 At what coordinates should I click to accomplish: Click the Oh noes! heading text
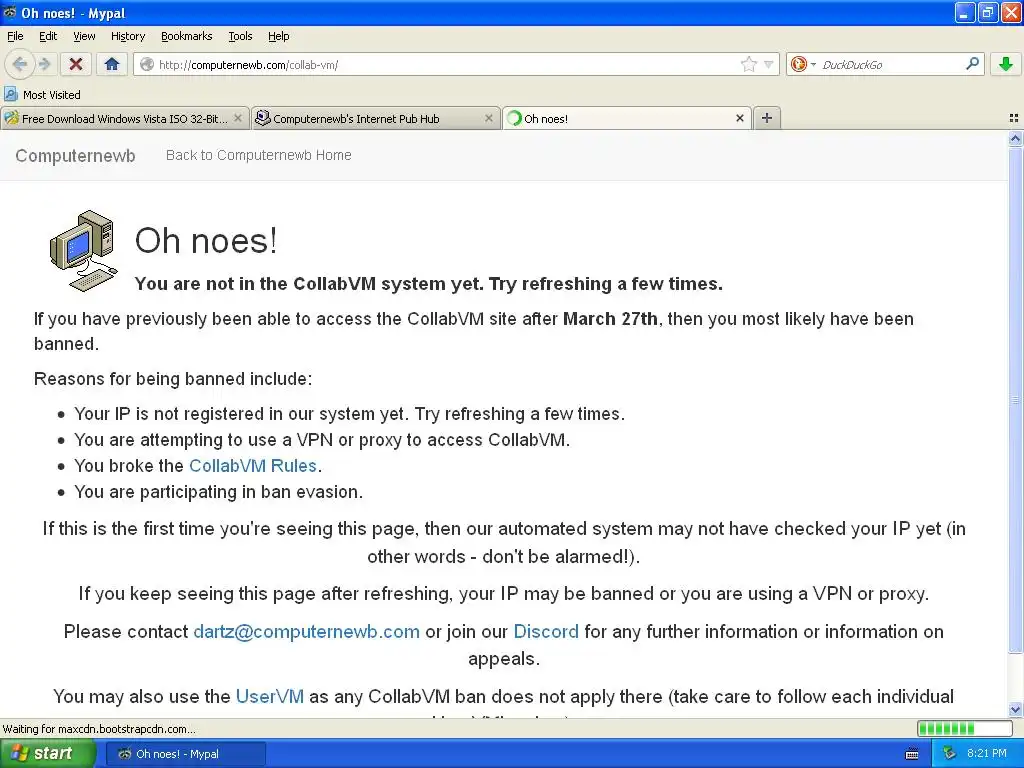pos(206,240)
